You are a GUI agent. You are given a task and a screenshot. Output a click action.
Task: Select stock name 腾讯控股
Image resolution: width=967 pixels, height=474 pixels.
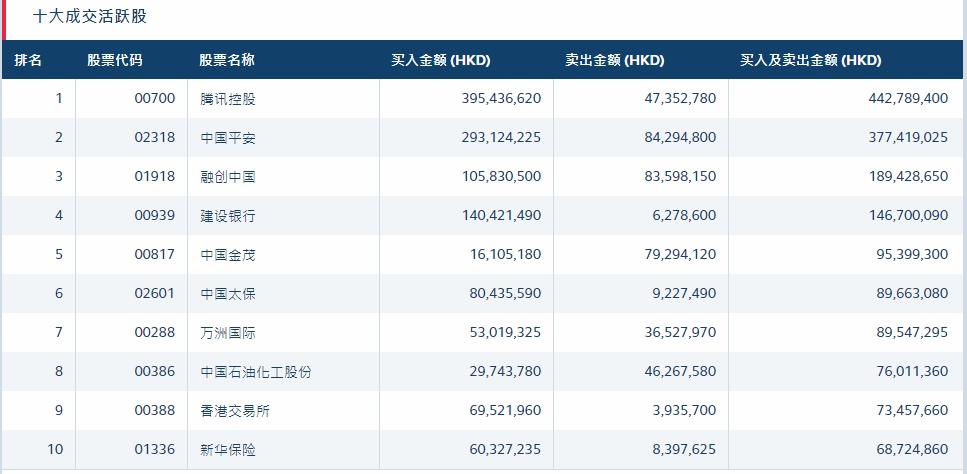coord(228,99)
